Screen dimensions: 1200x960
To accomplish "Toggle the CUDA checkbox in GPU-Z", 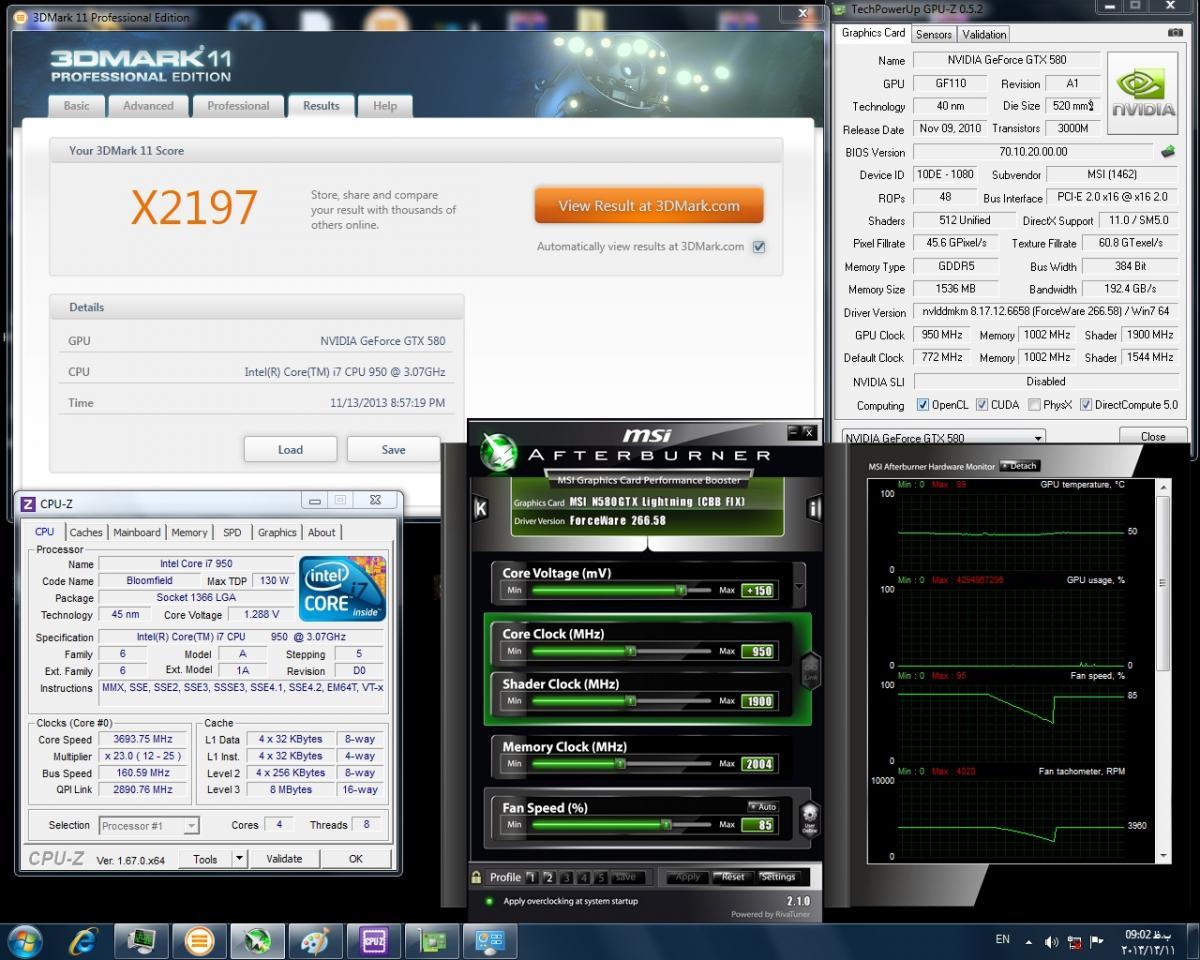I will click(x=982, y=405).
